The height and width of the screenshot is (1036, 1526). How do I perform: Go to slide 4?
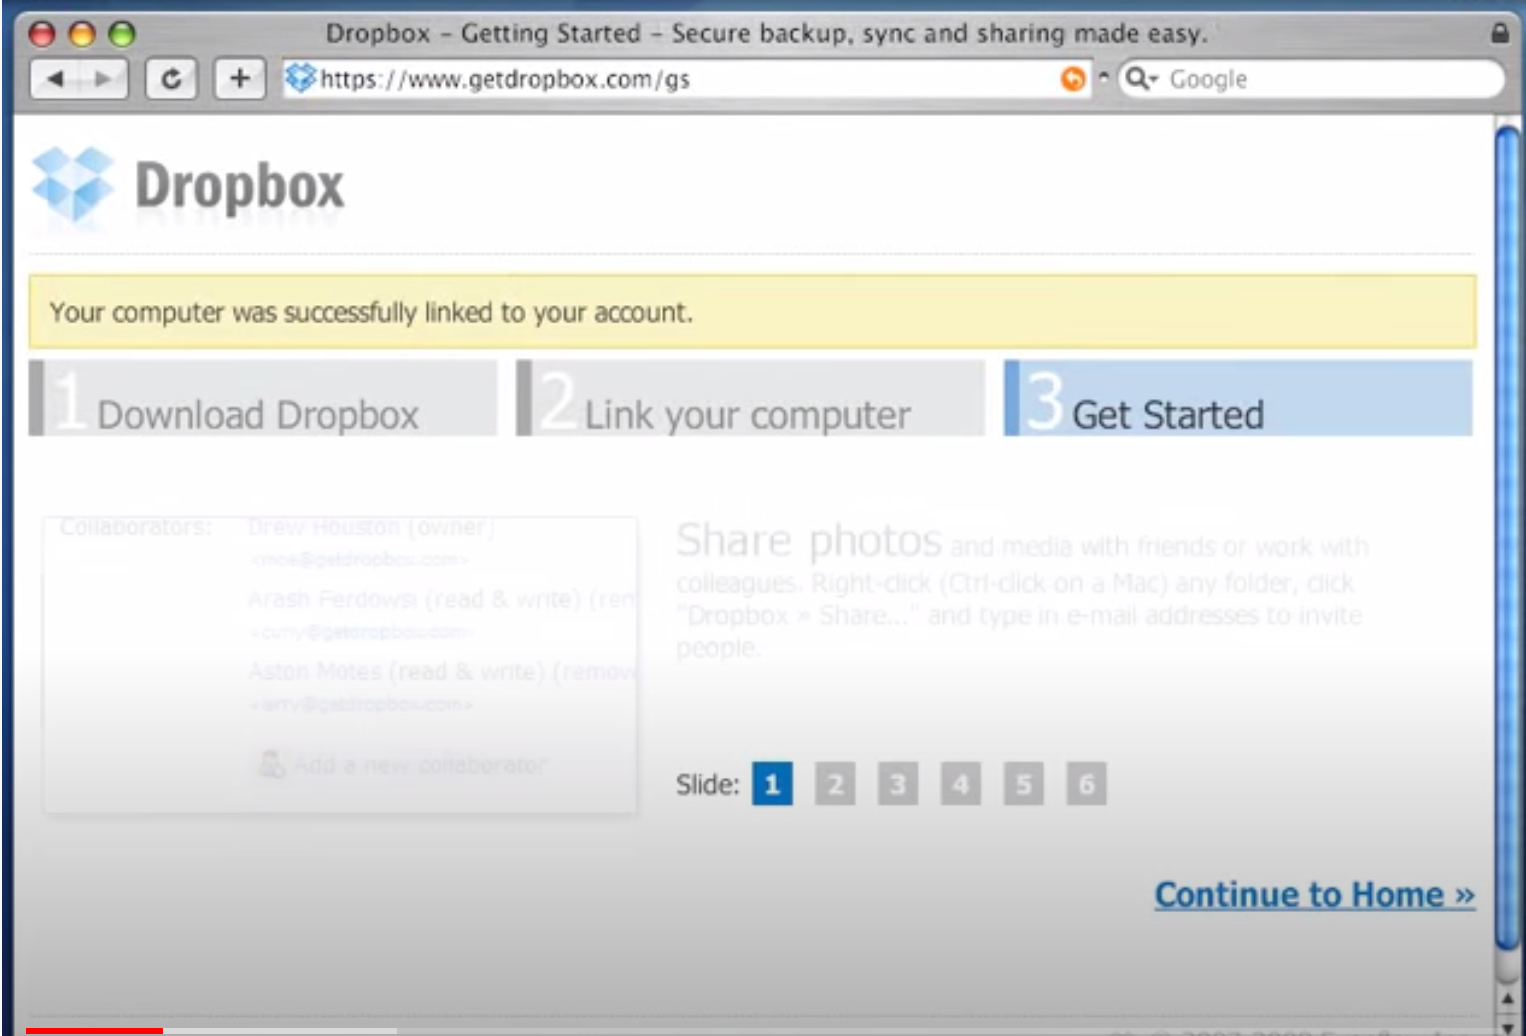click(x=961, y=784)
